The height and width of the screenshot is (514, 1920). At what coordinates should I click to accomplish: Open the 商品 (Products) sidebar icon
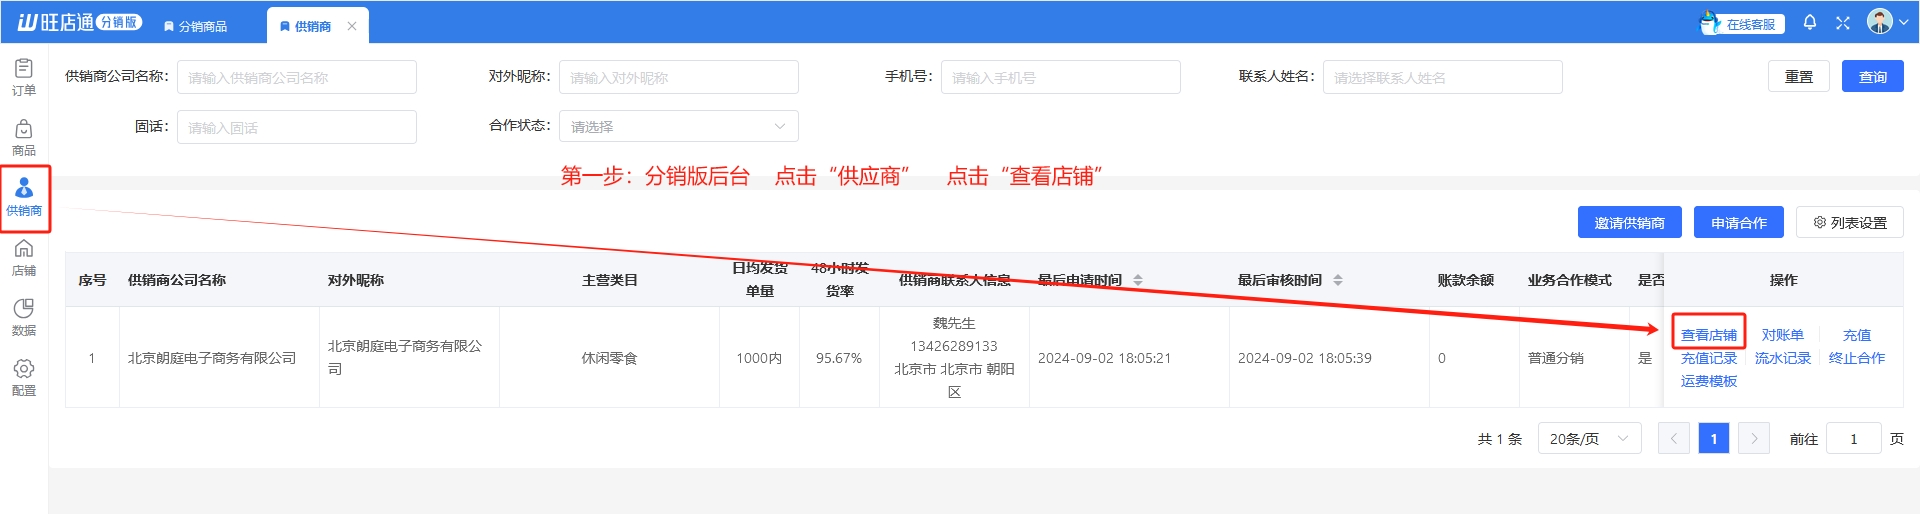click(24, 137)
